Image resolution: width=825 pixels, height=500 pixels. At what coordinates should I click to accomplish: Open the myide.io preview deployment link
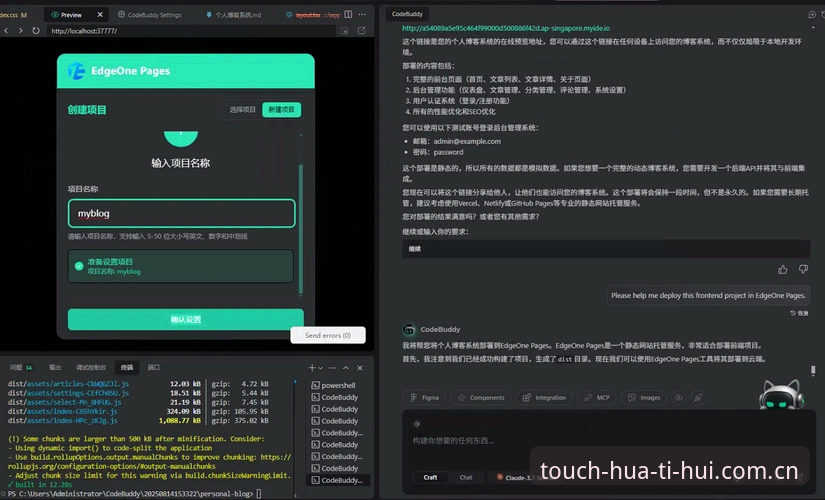[506, 28]
